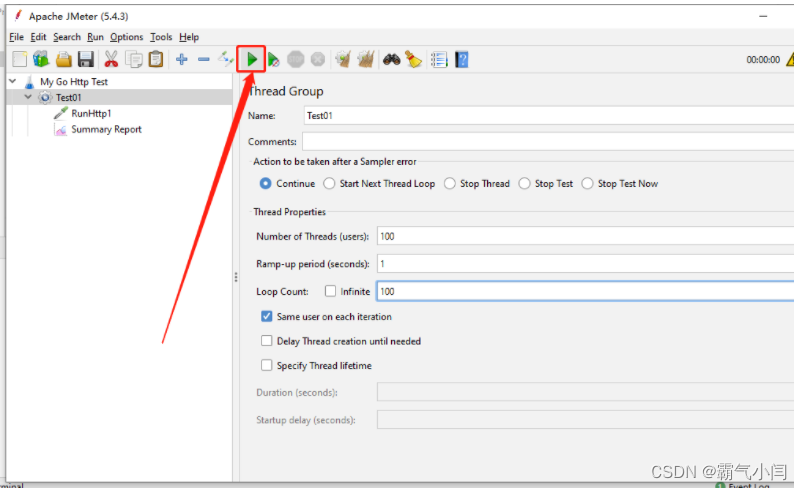Open the Edit menu

[38, 37]
